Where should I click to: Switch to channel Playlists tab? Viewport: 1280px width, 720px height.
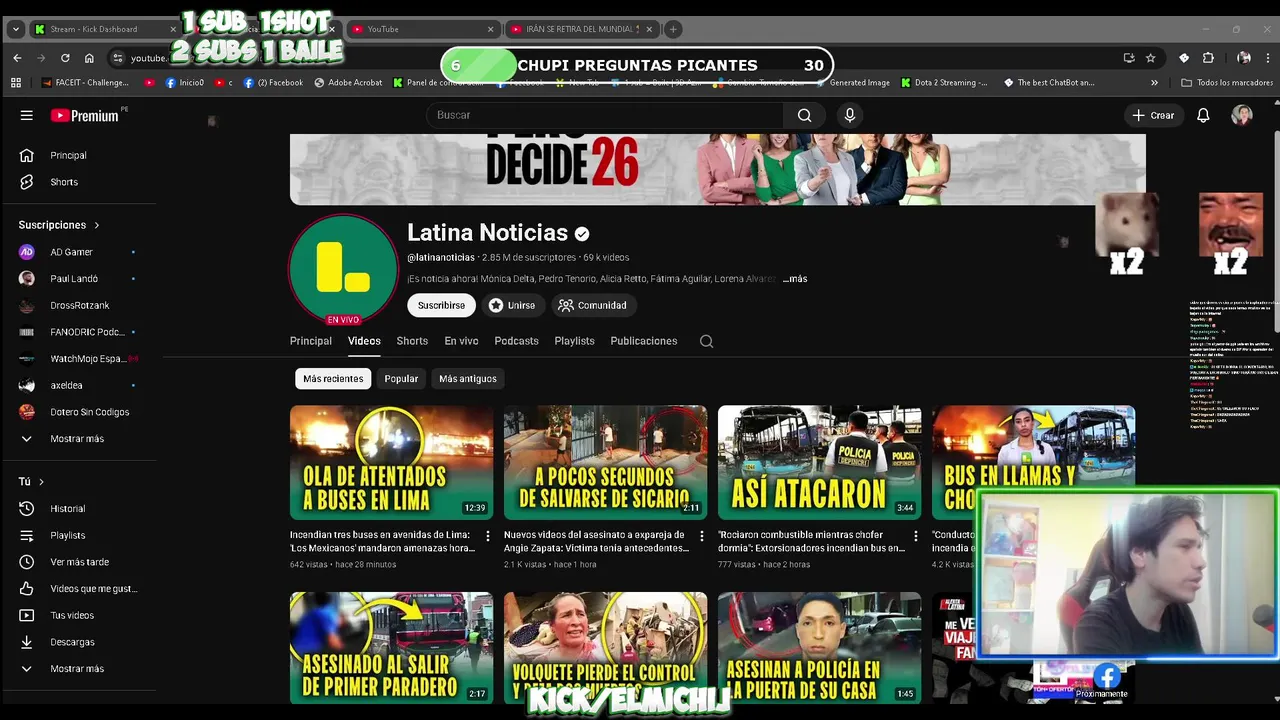tap(574, 341)
